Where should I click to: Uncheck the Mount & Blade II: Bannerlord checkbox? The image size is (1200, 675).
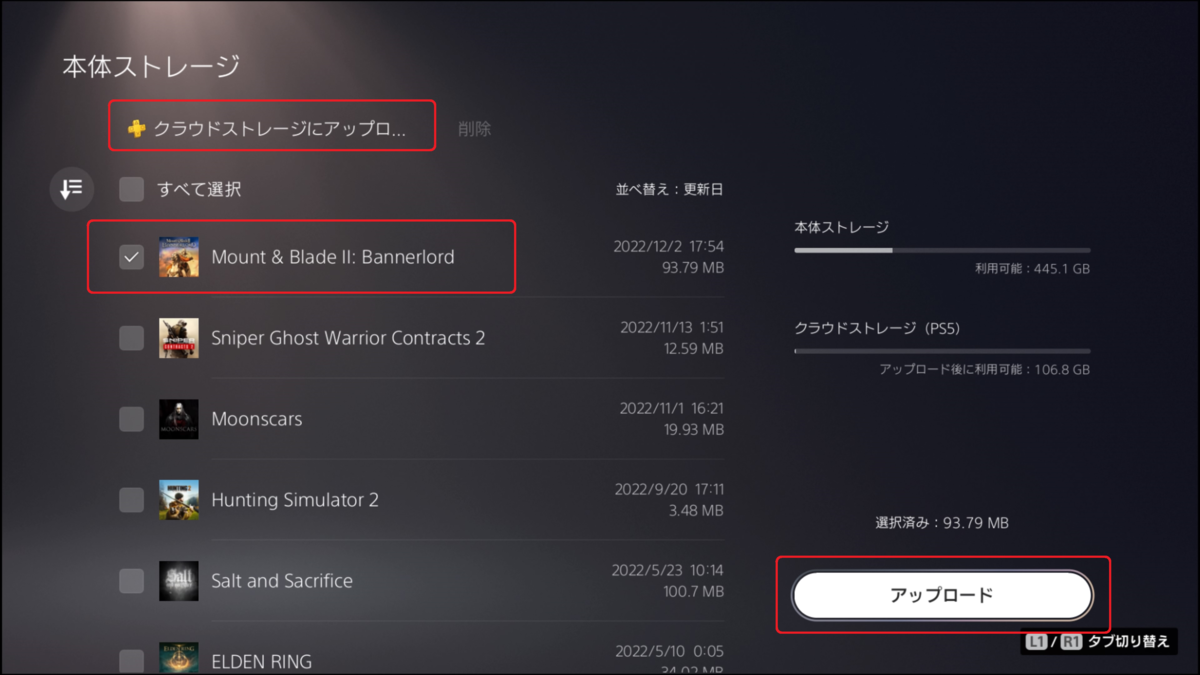(x=131, y=257)
